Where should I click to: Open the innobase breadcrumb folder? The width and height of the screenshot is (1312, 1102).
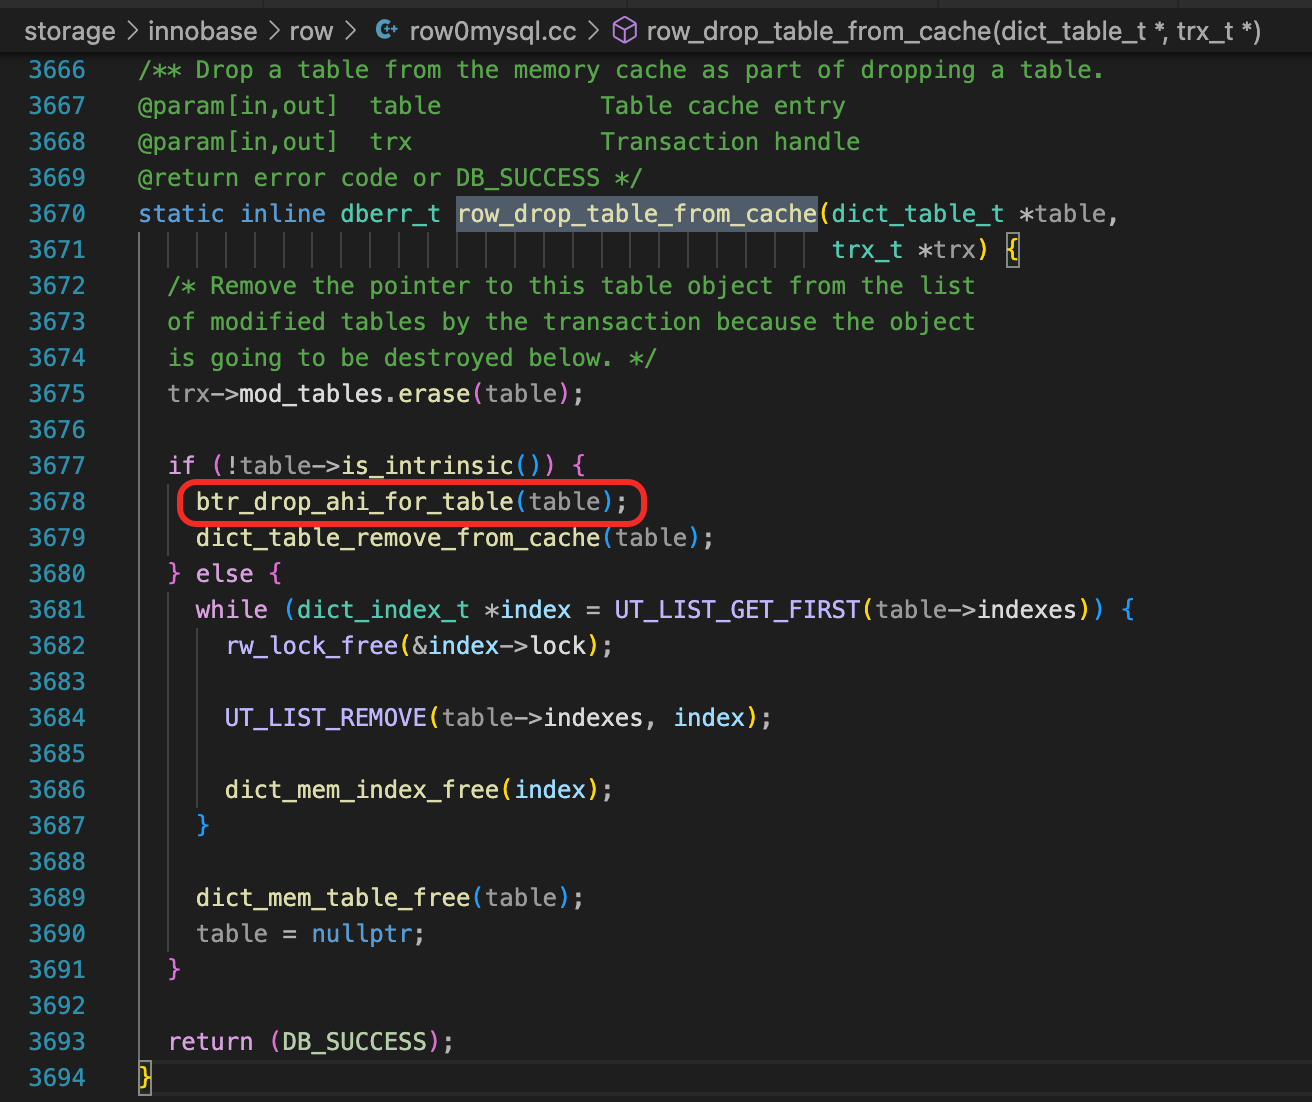(202, 31)
